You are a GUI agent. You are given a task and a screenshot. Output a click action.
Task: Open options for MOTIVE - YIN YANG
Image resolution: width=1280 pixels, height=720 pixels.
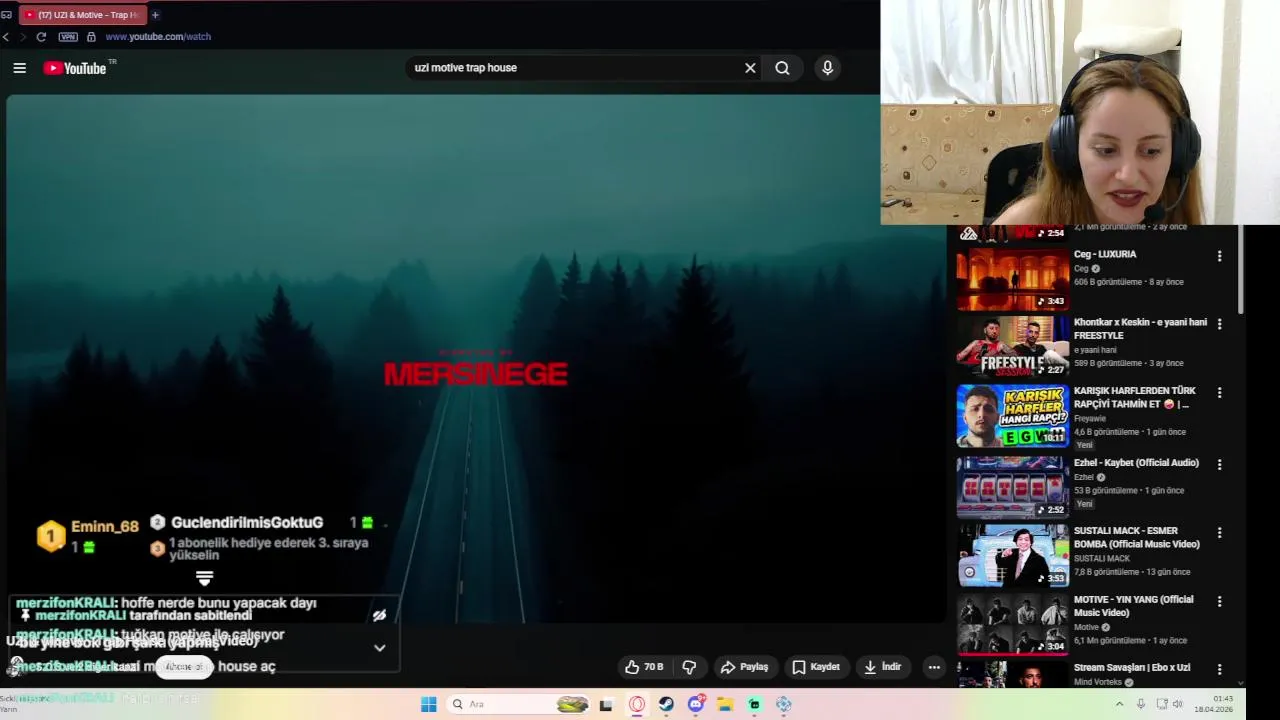coord(1219,601)
